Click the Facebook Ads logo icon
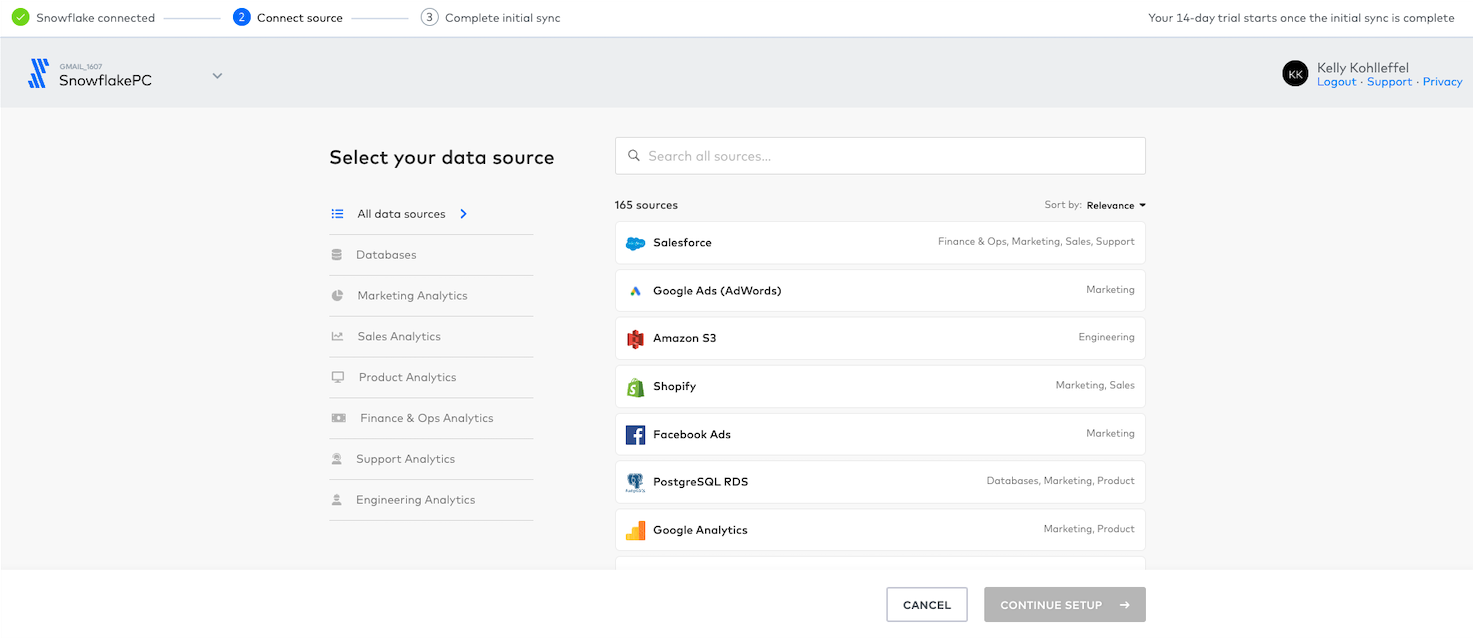 point(635,435)
